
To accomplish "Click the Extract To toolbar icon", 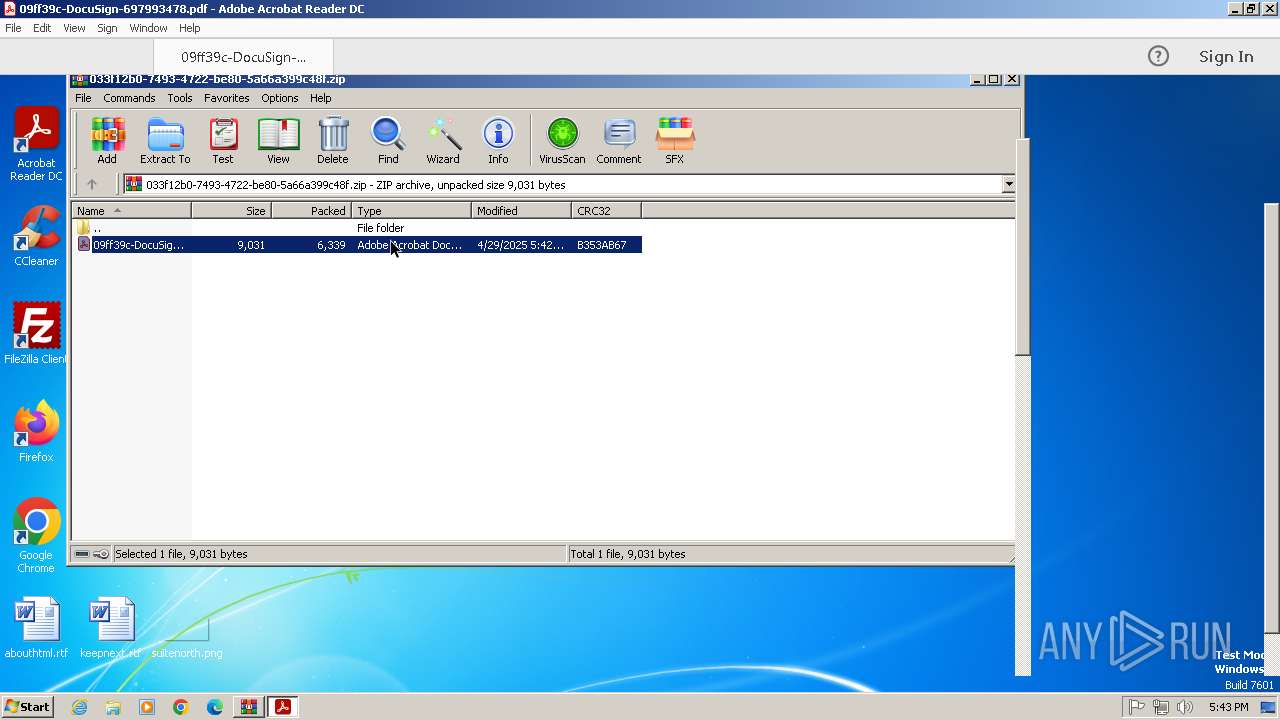I will point(165,140).
